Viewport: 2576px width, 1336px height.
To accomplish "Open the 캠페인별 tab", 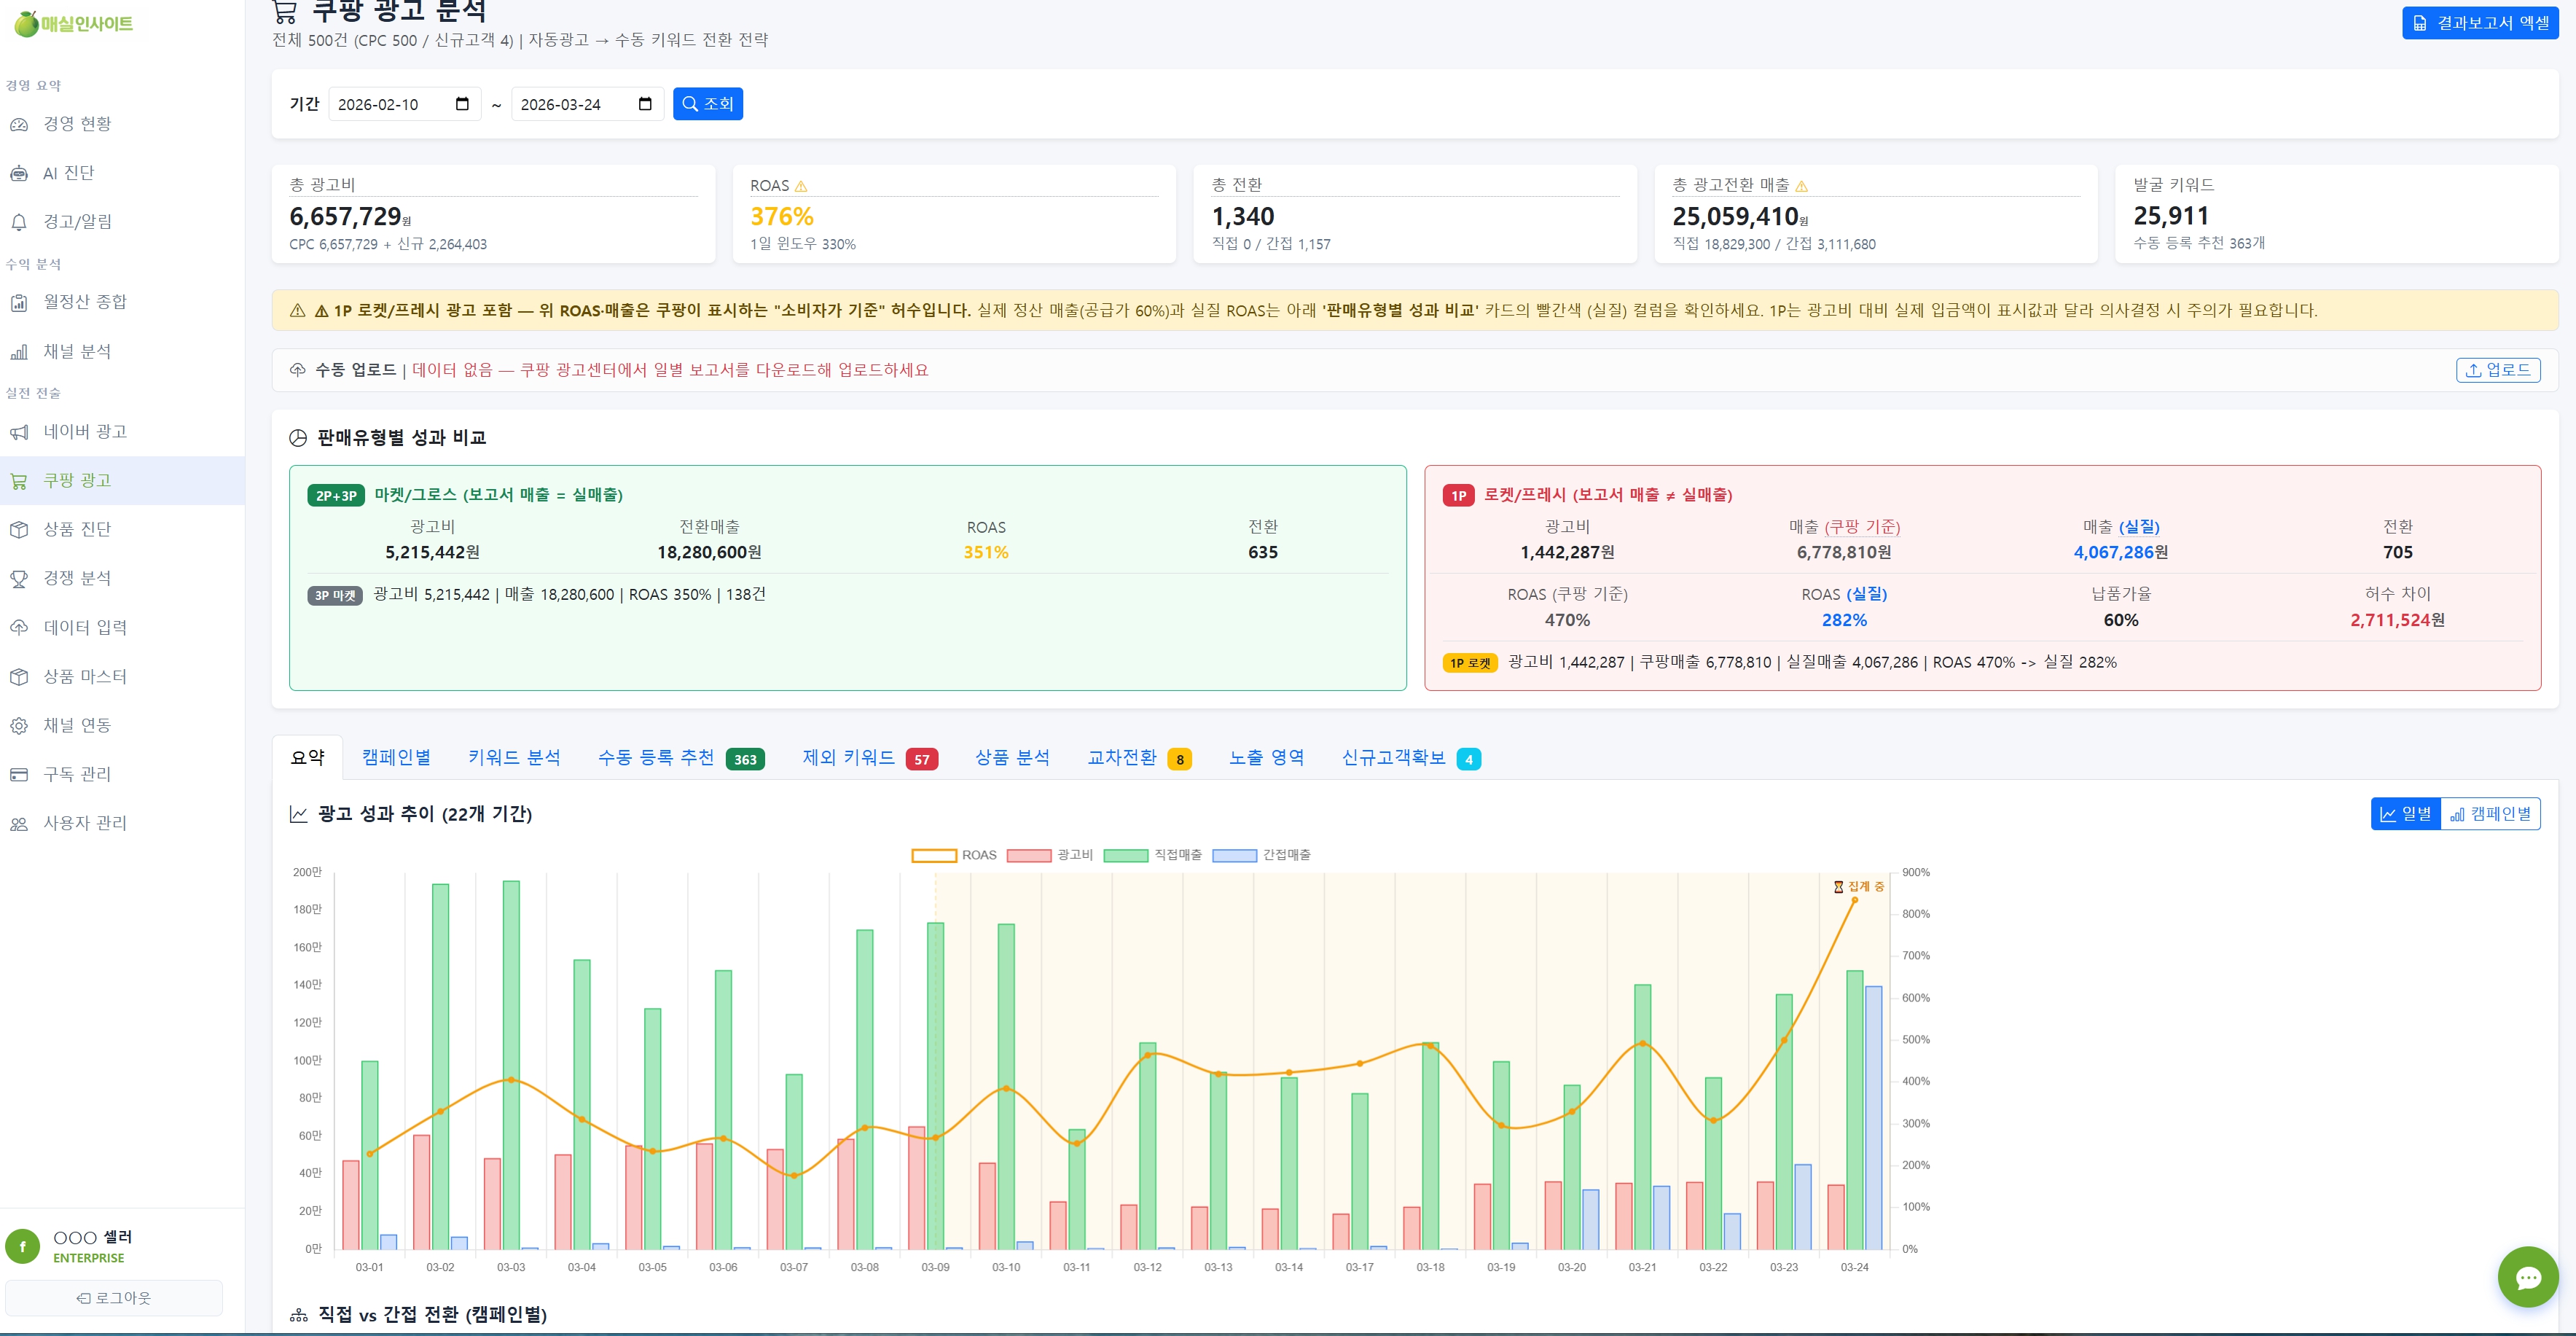I will [396, 758].
